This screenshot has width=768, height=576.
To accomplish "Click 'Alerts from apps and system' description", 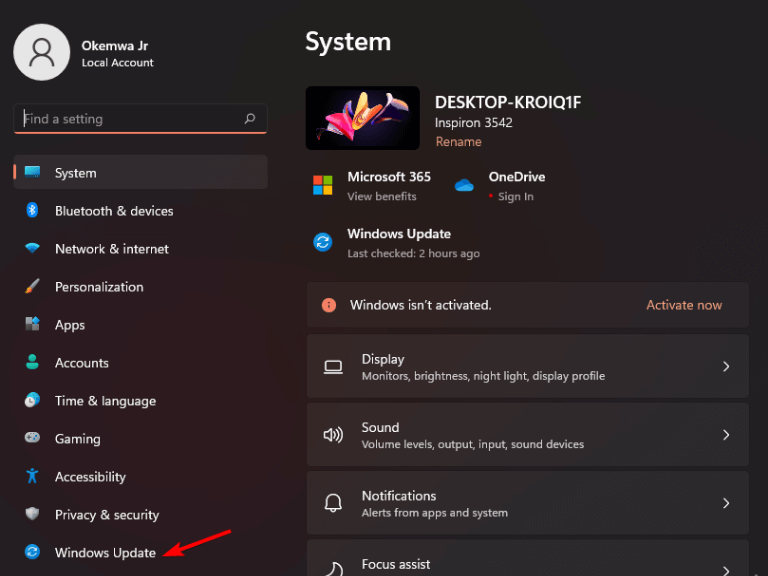I will [434, 513].
